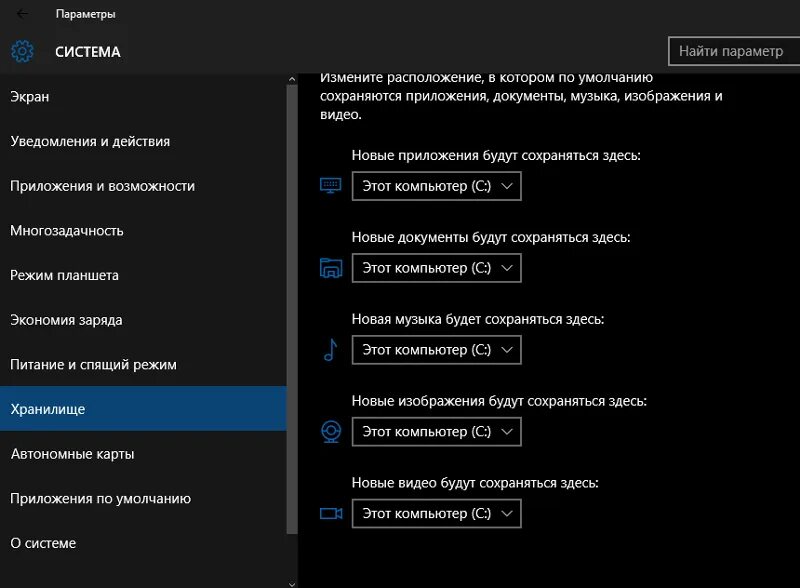
Task: Open Питание и спящий режим
Action: (x=93, y=364)
